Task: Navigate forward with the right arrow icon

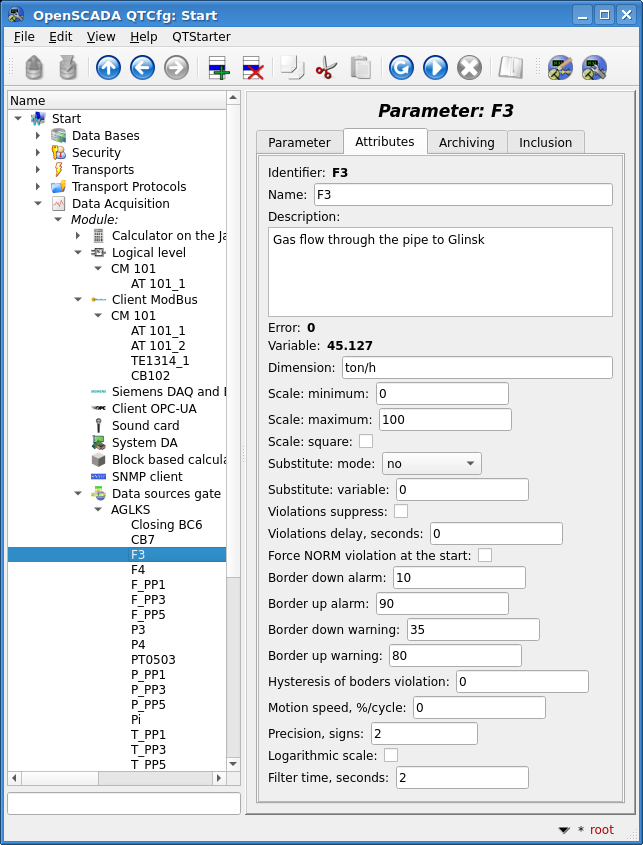Action: coord(176,68)
